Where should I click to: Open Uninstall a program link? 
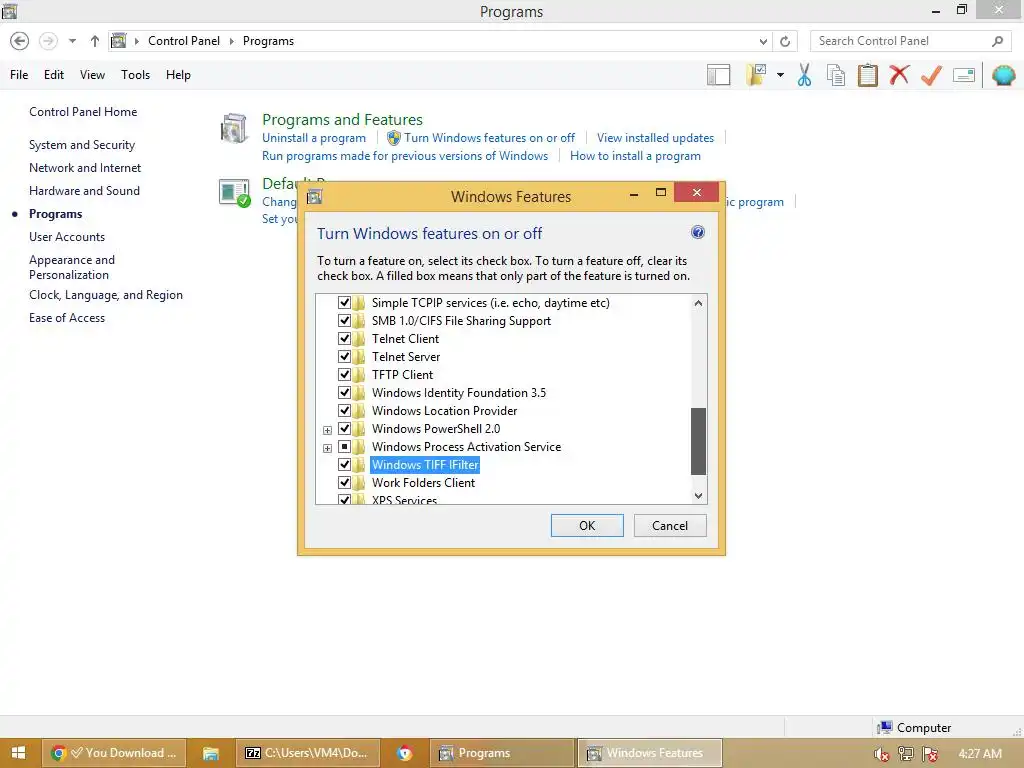(x=314, y=138)
